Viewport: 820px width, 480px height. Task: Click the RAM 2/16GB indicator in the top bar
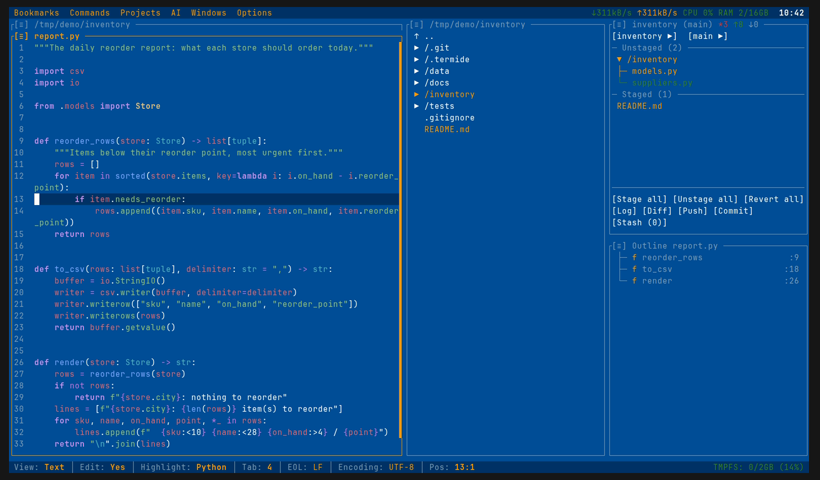[743, 13]
